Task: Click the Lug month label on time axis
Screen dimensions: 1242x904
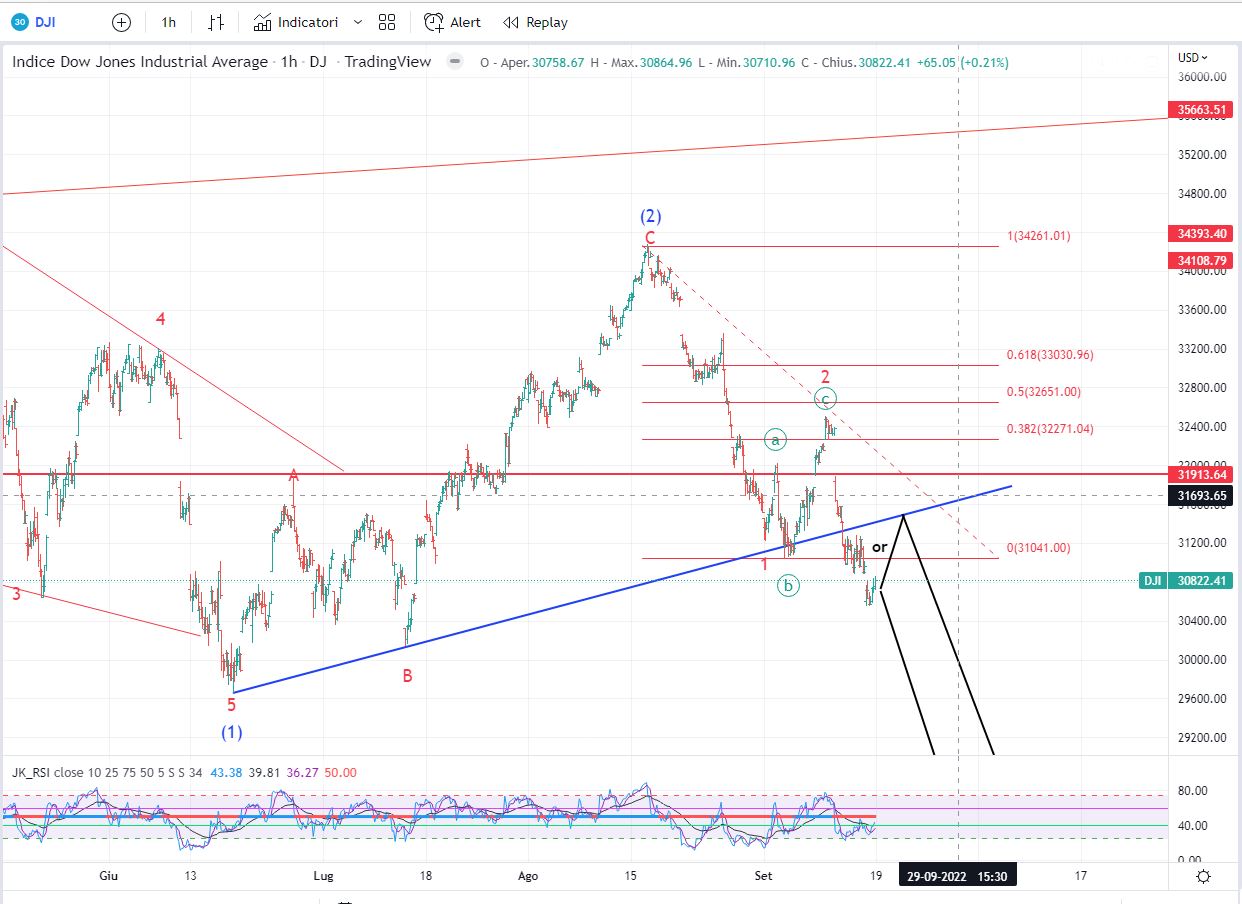Action: click(x=322, y=876)
